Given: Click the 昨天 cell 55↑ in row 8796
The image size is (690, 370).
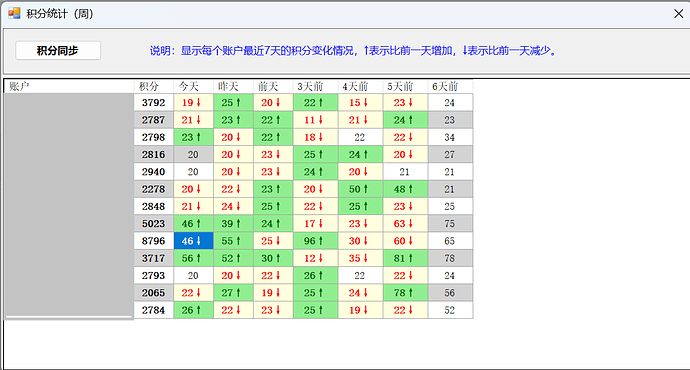Looking at the screenshot, I should coord(233,241).
